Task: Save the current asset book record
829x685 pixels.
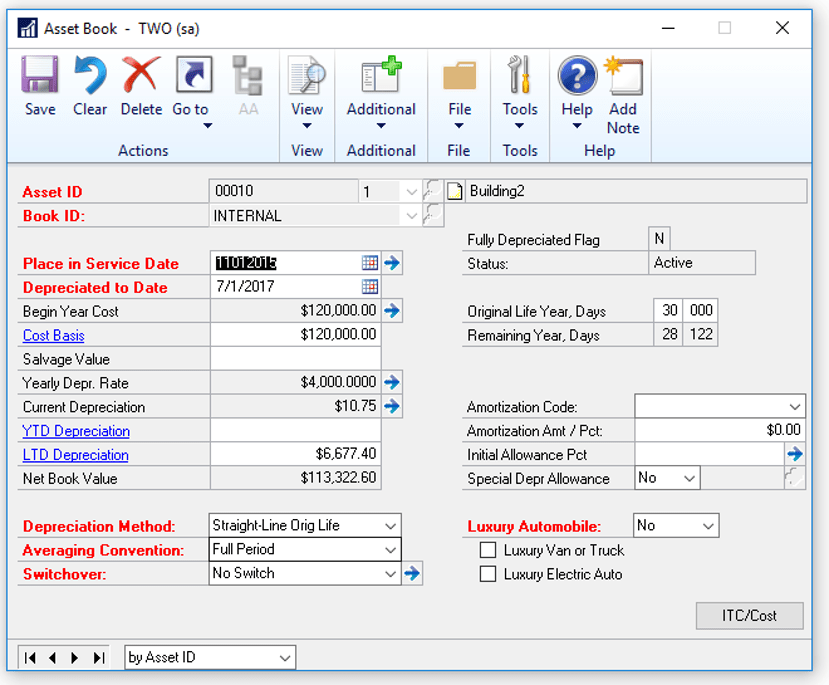Action: tap(39, 87)
